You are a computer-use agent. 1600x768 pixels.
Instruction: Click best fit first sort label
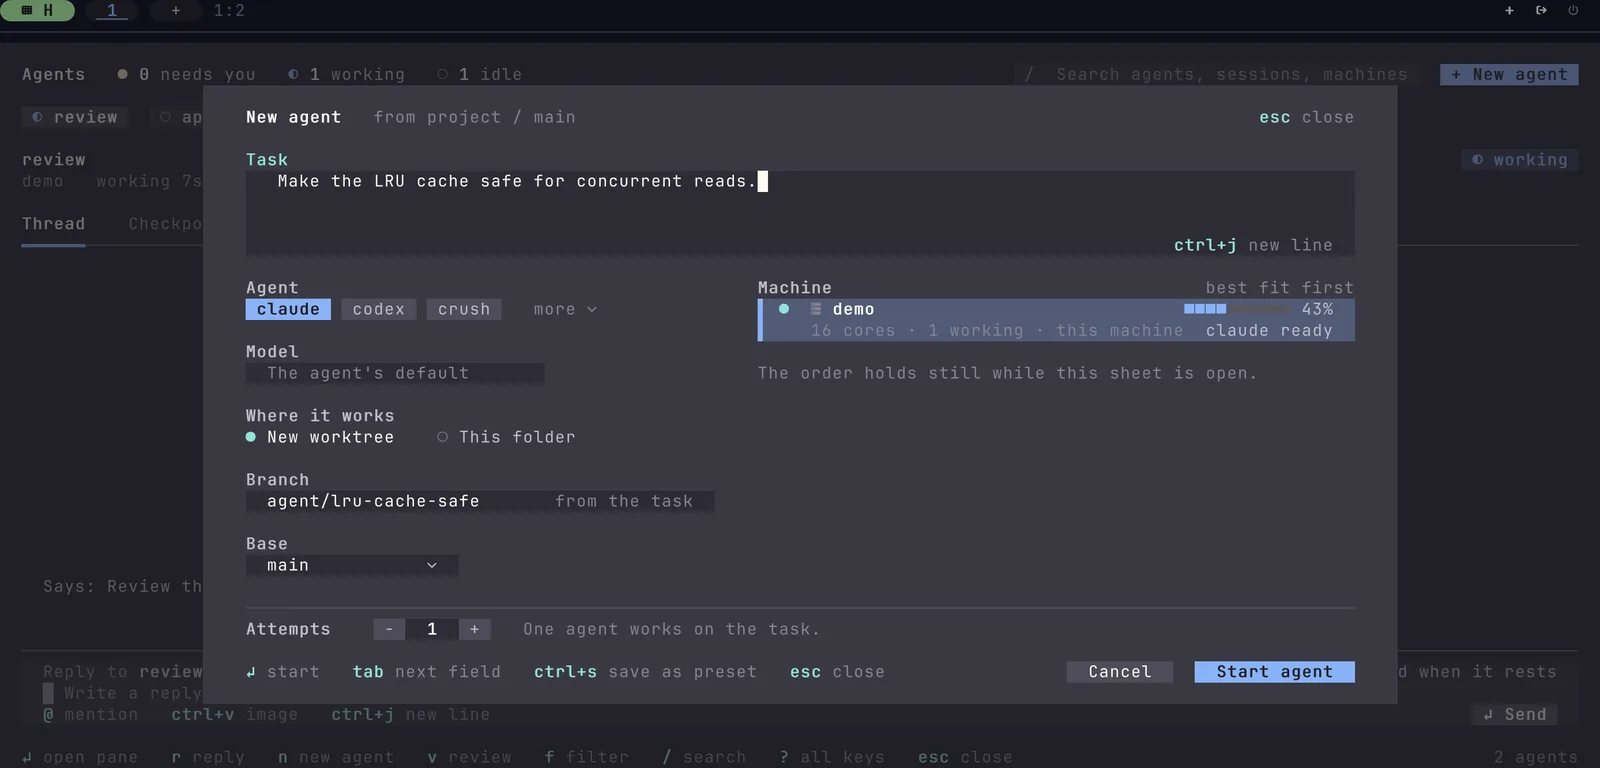[1279, 288]
